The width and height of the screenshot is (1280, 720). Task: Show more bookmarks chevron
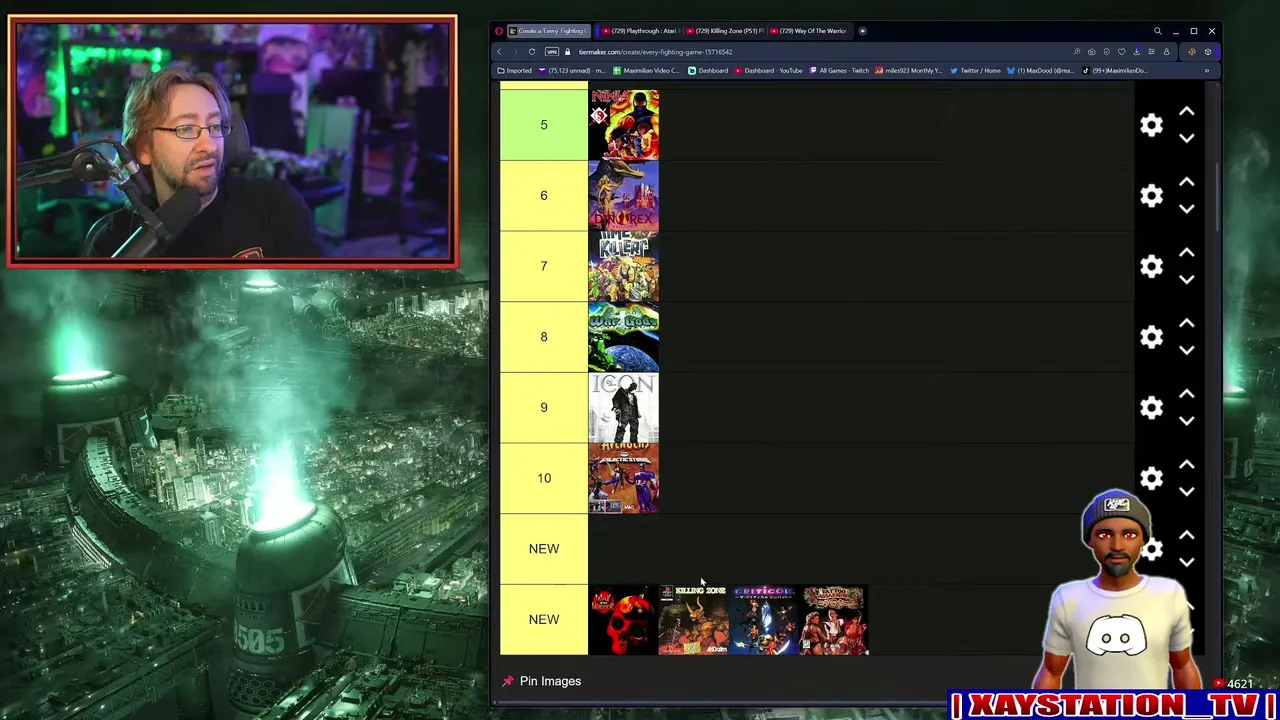[1206, 71]
